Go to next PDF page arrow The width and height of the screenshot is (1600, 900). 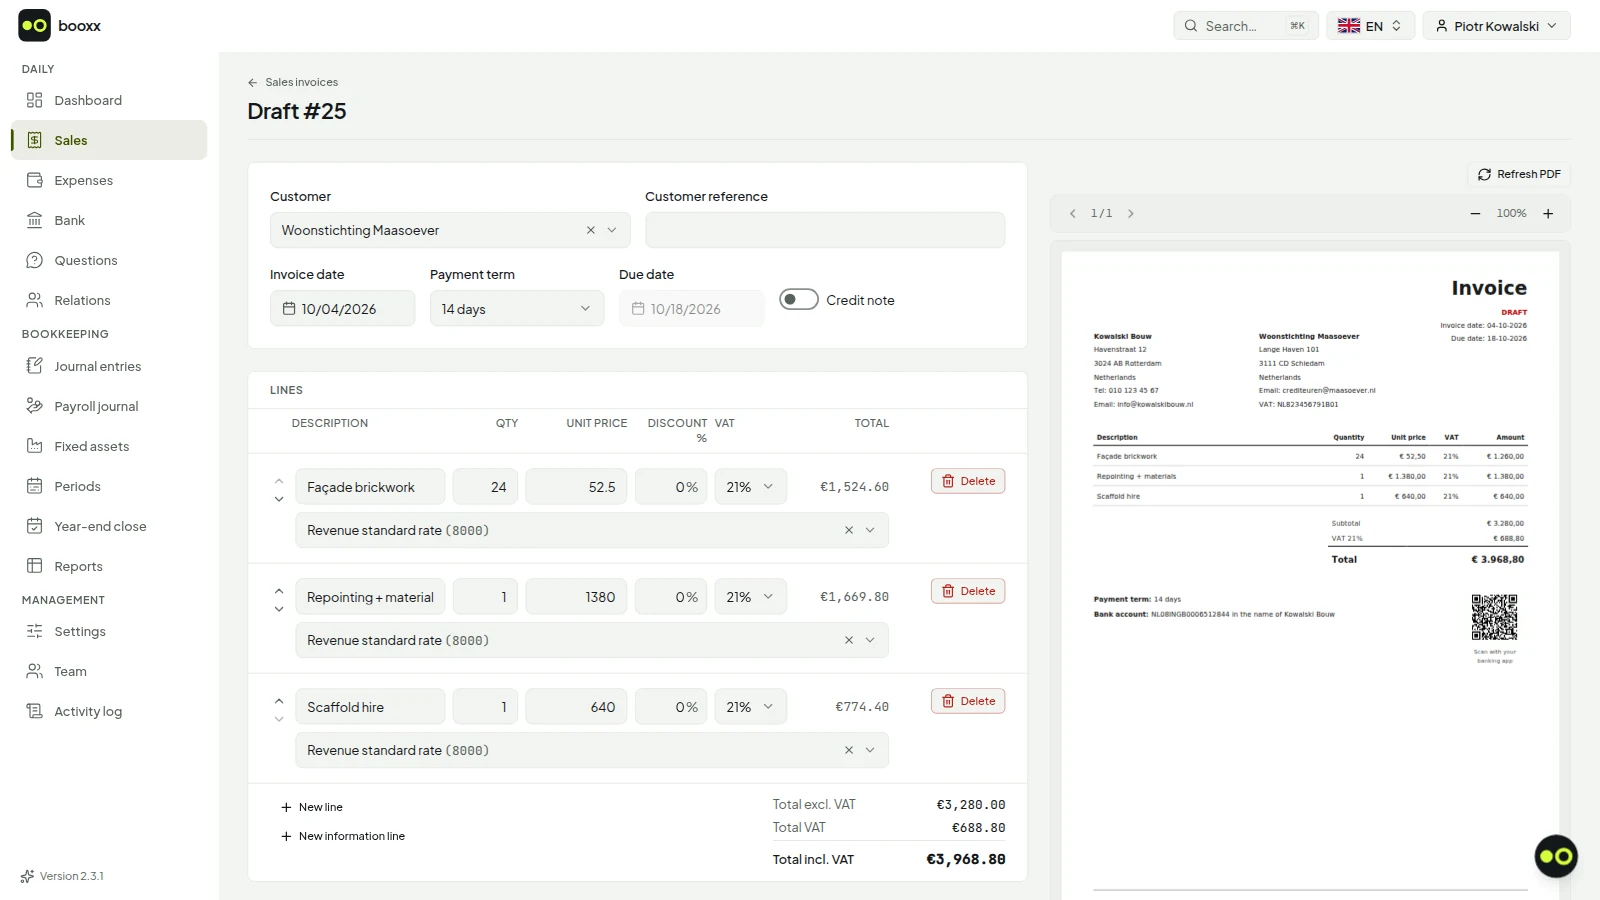tap(1131, 214)
